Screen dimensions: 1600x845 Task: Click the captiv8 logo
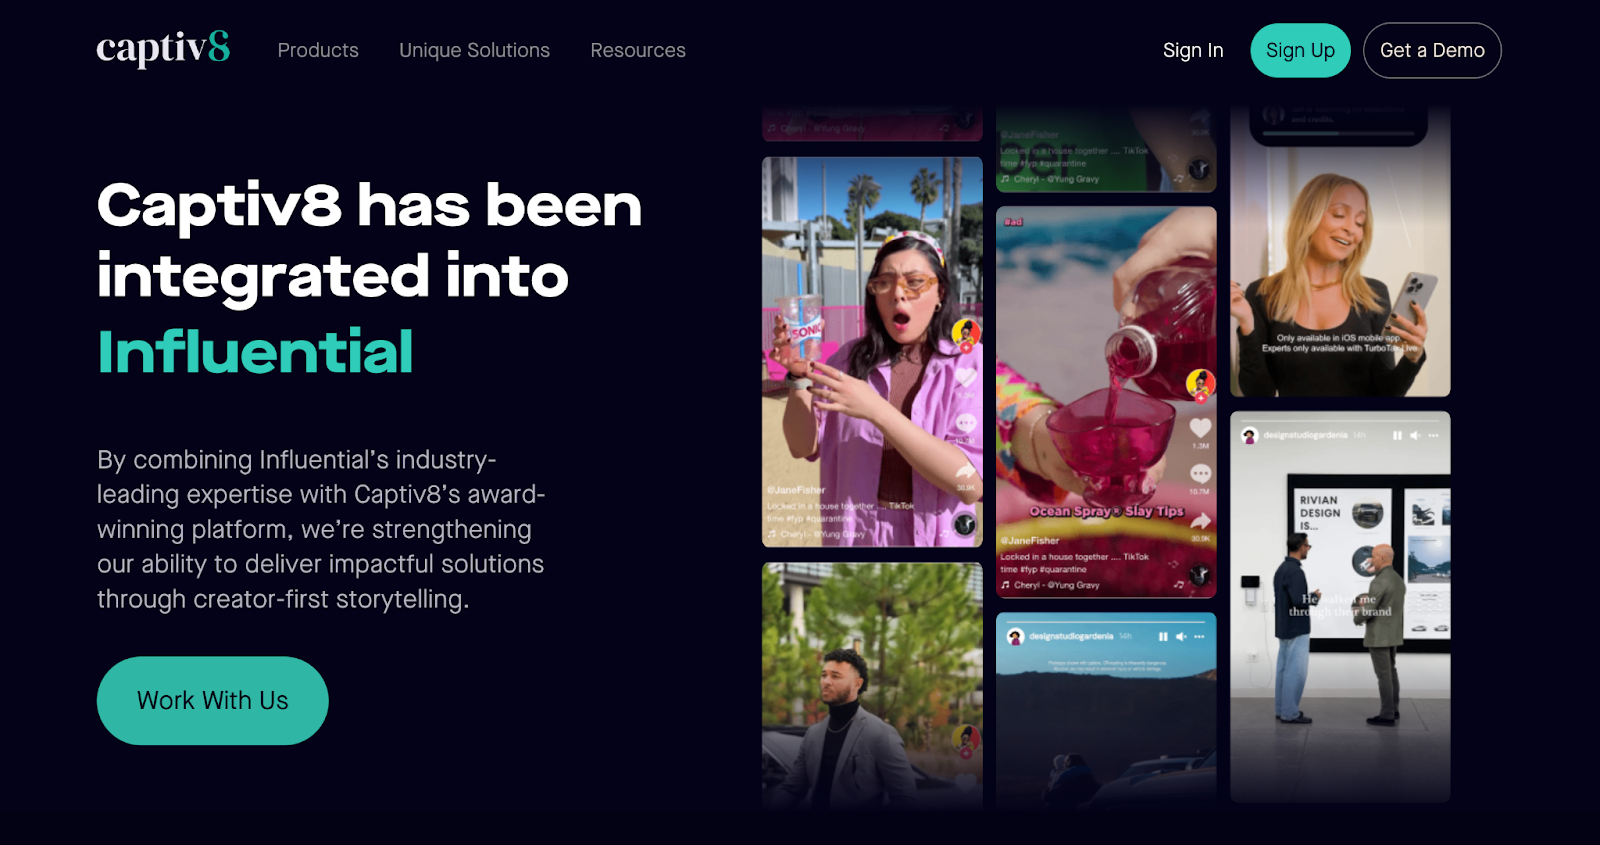click(163, 49)
